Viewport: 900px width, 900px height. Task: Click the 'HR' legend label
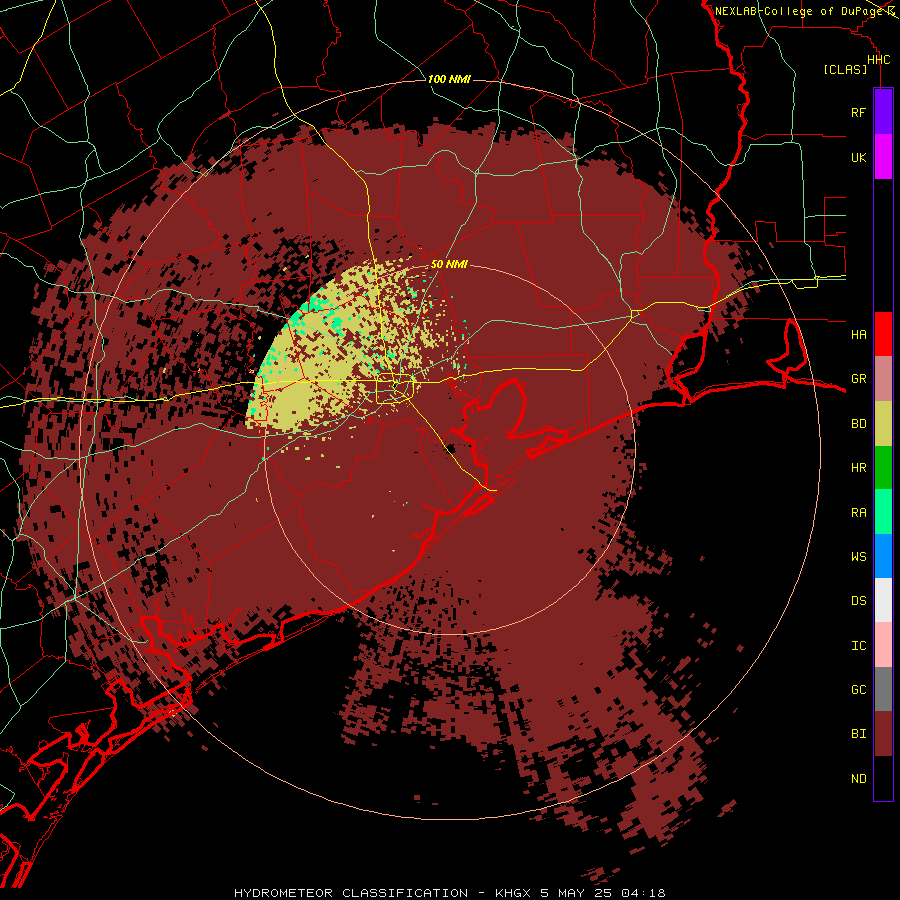(x=858, y=468)
